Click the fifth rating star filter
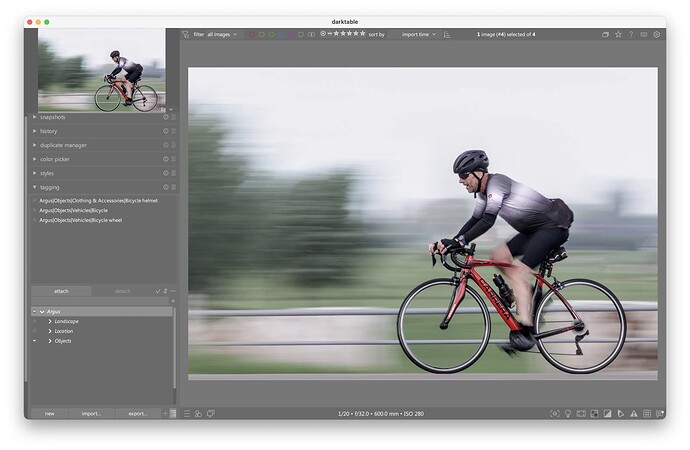690x450 pixels. click(363, 33)
